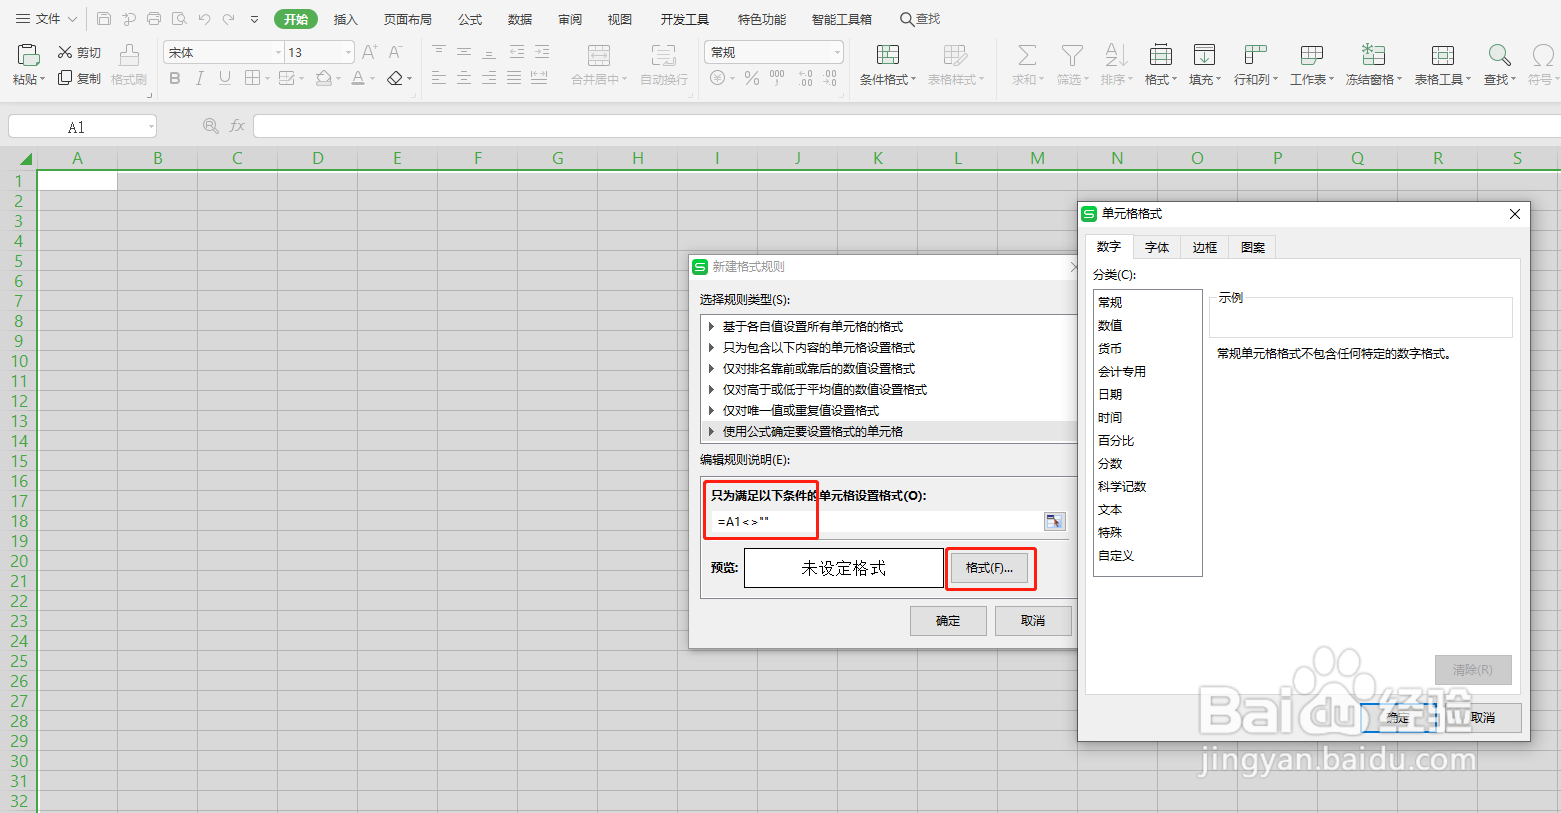Screen dimensions: 1561x813
Task: Open the 字体 tab in 单元格格式 dialog
Action: coord(1157,247)
